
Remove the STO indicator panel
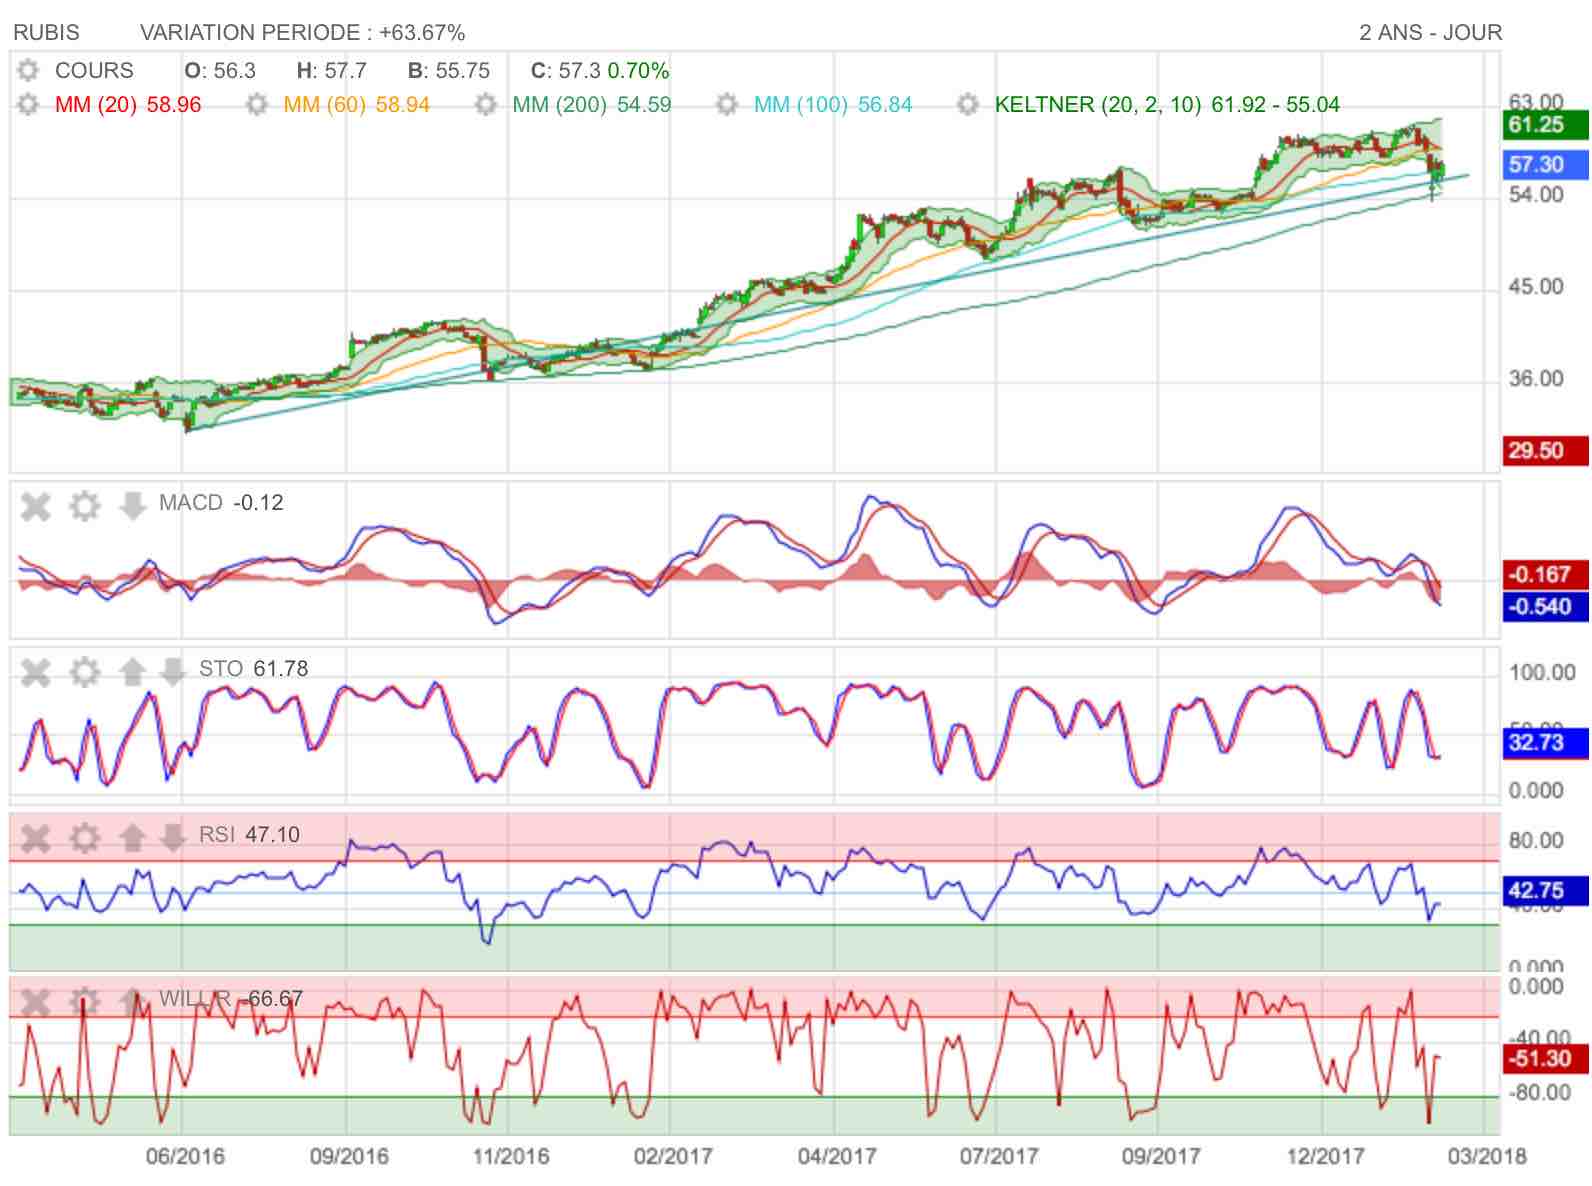pyautogui.click(x=36, y=671)
